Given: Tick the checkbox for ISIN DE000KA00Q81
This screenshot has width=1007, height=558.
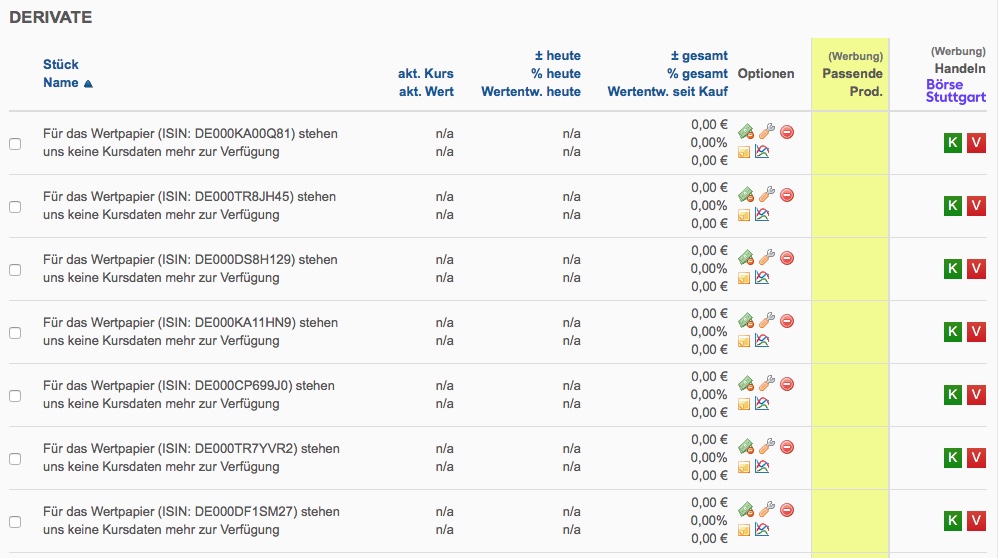Looking at the screenshot, I should (x=15, y=144).
